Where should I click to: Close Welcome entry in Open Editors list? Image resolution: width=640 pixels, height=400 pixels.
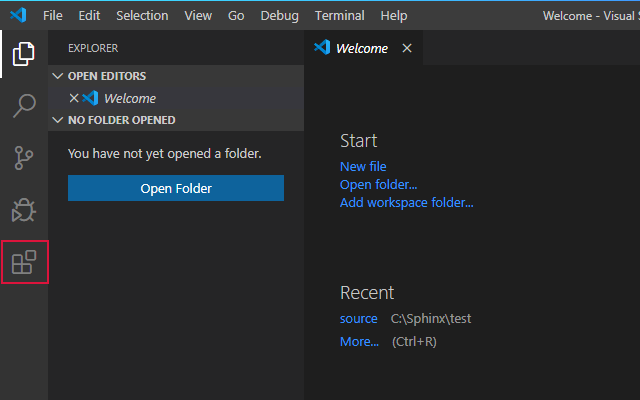coord(74,98)
